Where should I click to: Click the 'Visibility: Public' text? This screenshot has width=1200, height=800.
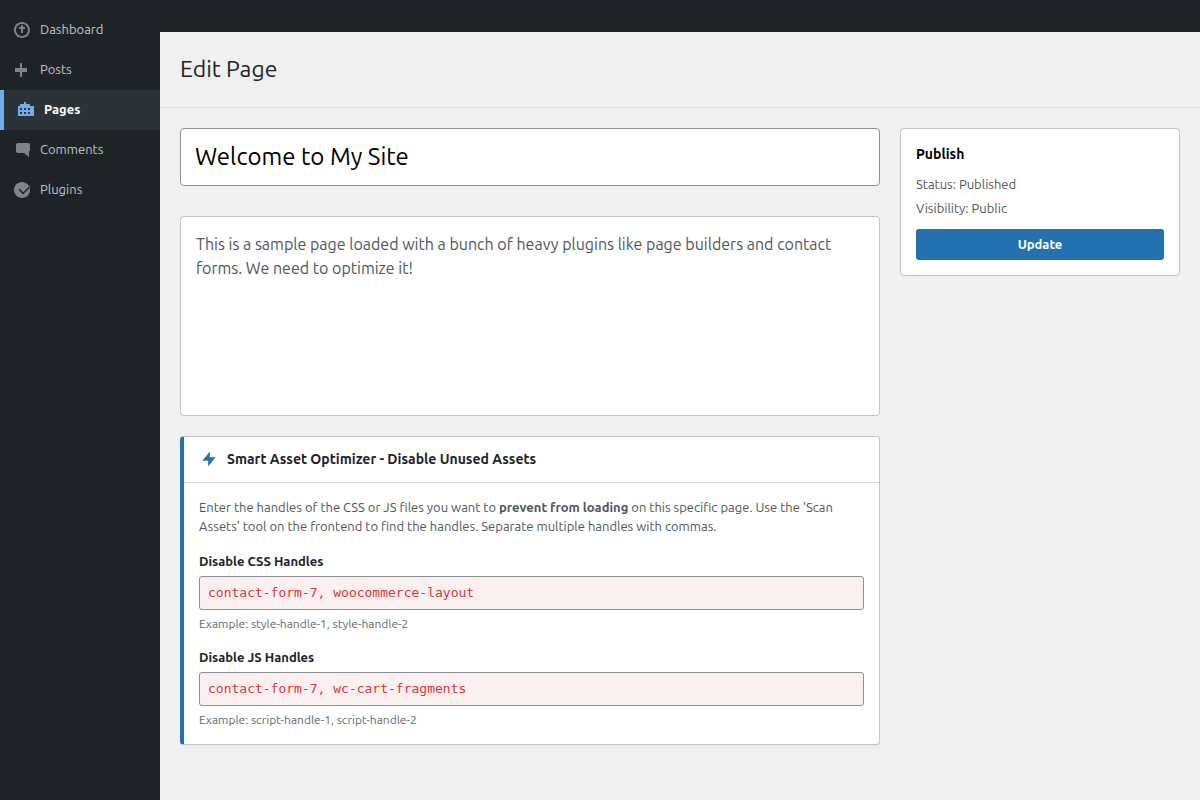click(961, 208)
